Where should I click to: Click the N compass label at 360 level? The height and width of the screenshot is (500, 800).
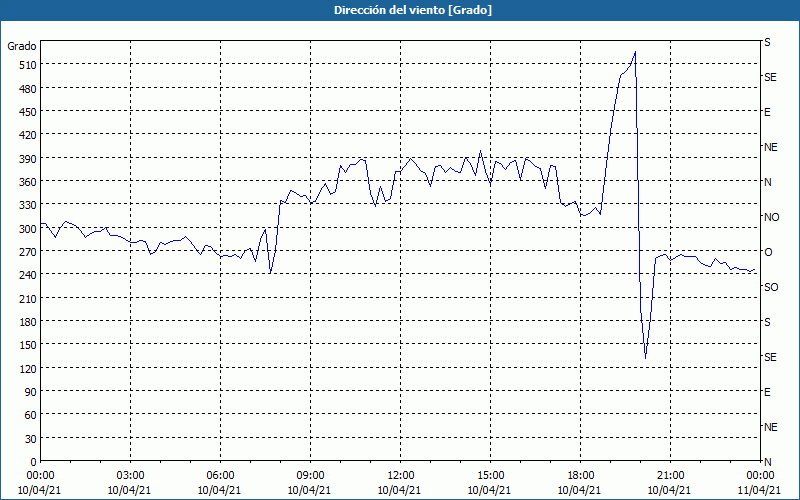(767, 182)
